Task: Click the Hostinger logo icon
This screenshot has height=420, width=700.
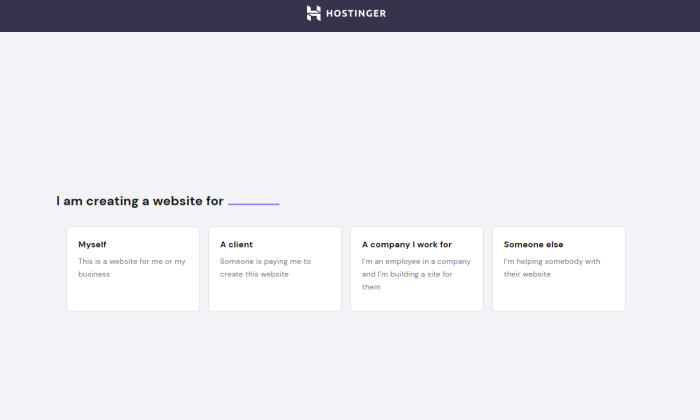Action: [x=313, y=13]
